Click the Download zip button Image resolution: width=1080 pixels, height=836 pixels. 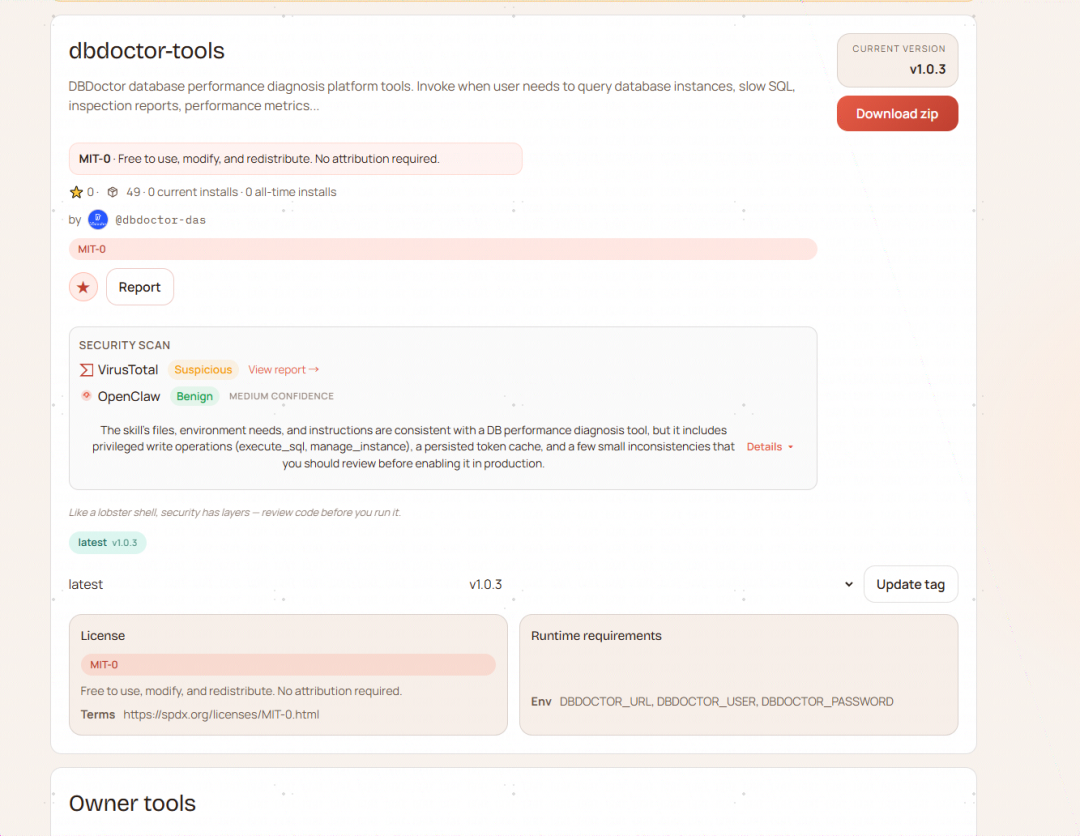[x=897, y=114]
